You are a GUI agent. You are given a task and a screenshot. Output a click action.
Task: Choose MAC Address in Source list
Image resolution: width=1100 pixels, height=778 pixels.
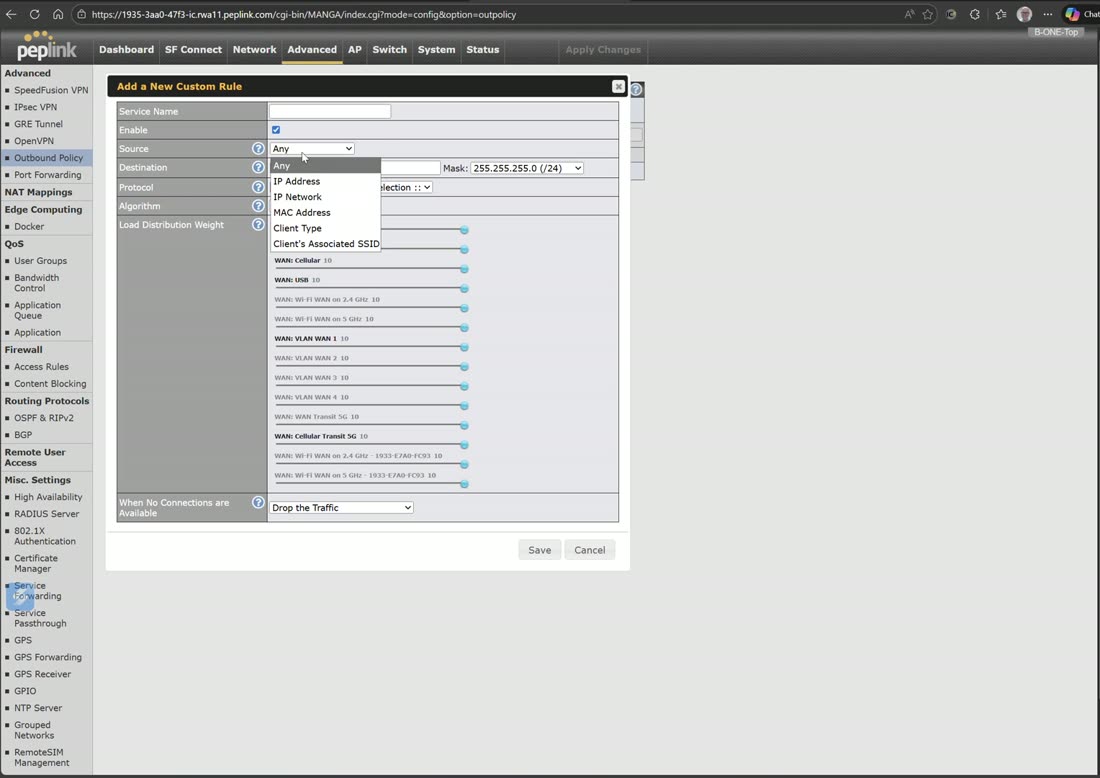pos(326,213)
